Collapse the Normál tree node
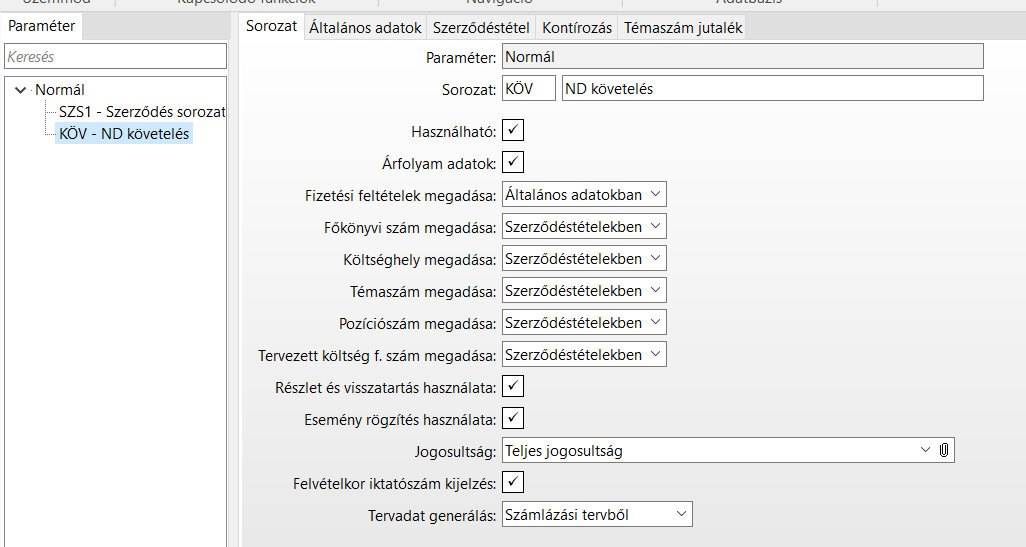This screenshot has width=1026, height=547. tap(20, 90)
